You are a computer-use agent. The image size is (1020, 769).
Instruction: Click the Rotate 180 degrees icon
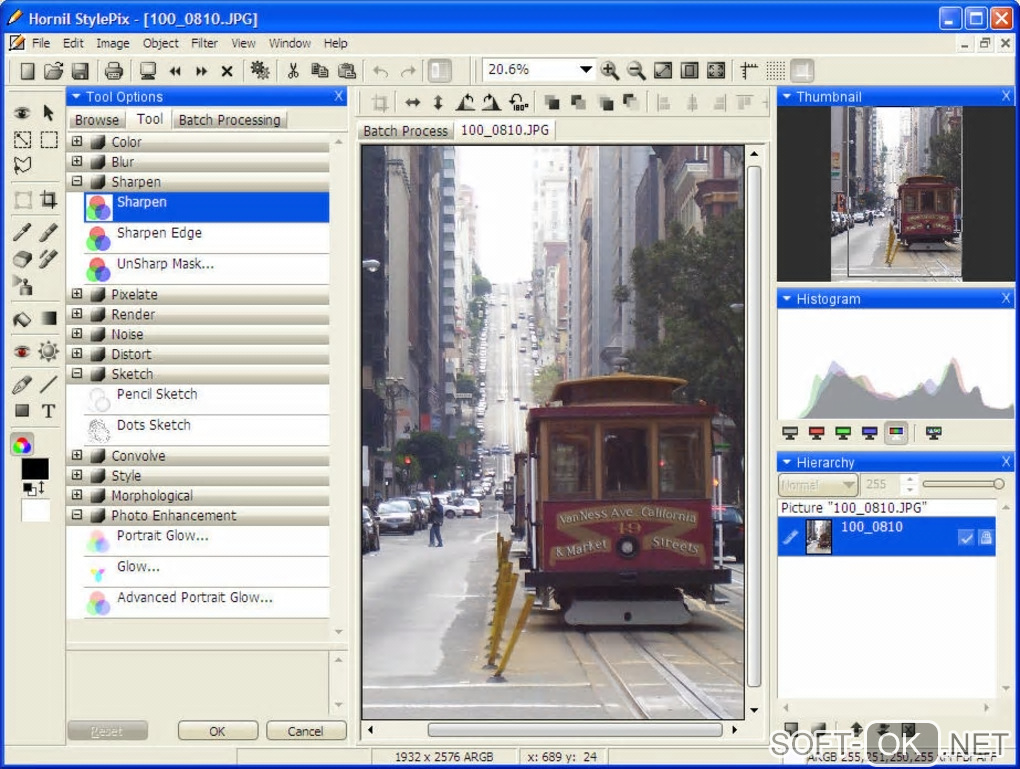pyautogui.click(x=518, y=102)
